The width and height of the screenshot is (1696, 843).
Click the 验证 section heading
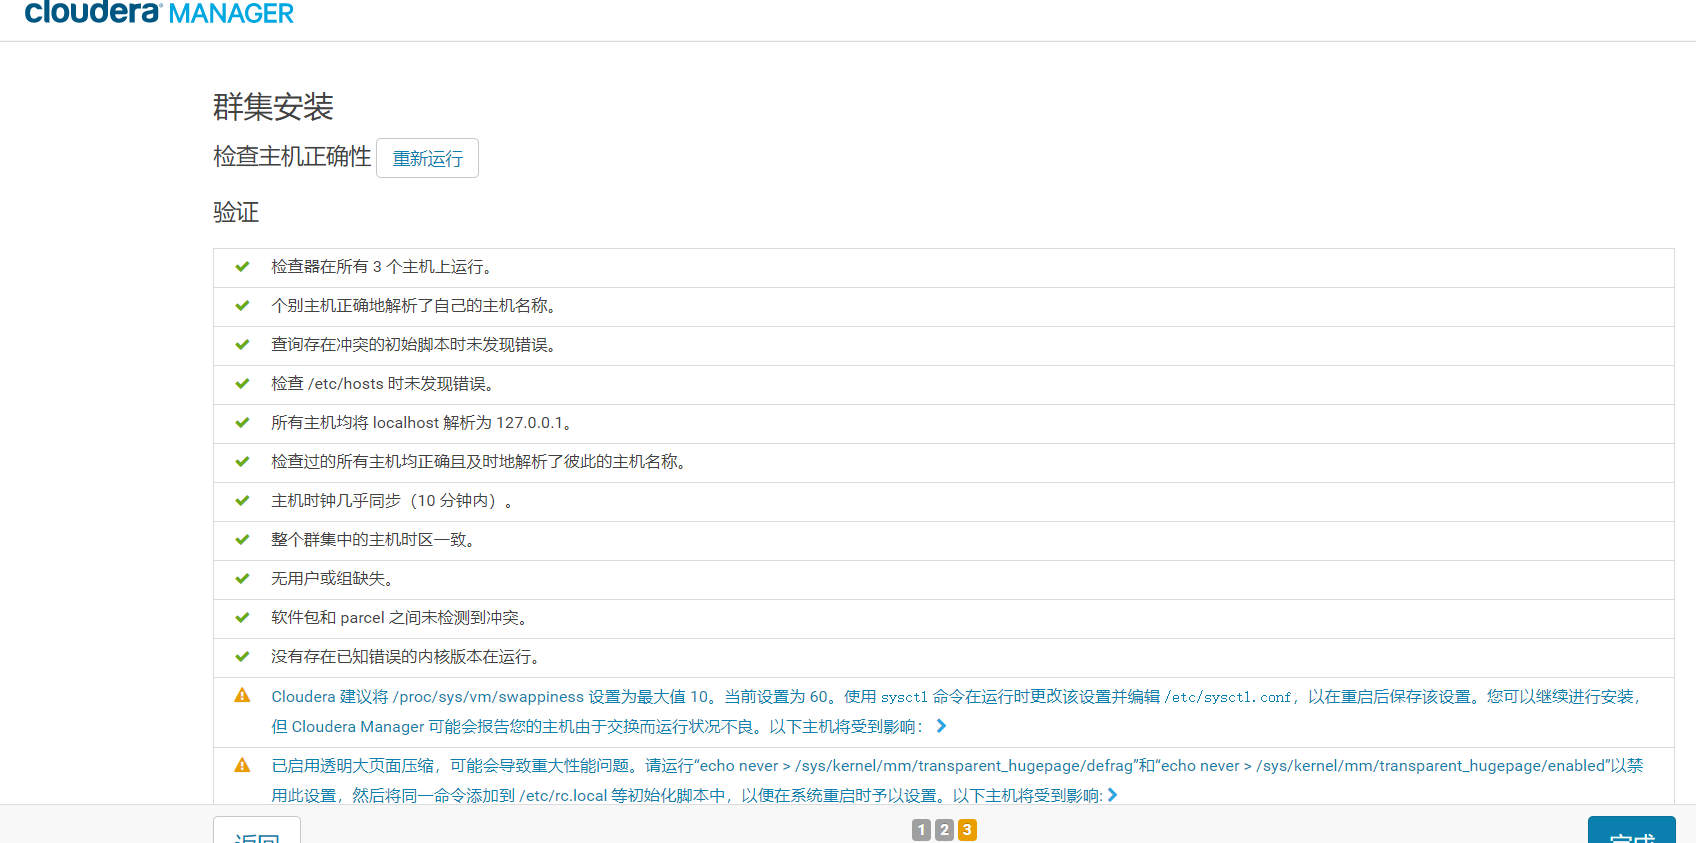pos(236,213)
